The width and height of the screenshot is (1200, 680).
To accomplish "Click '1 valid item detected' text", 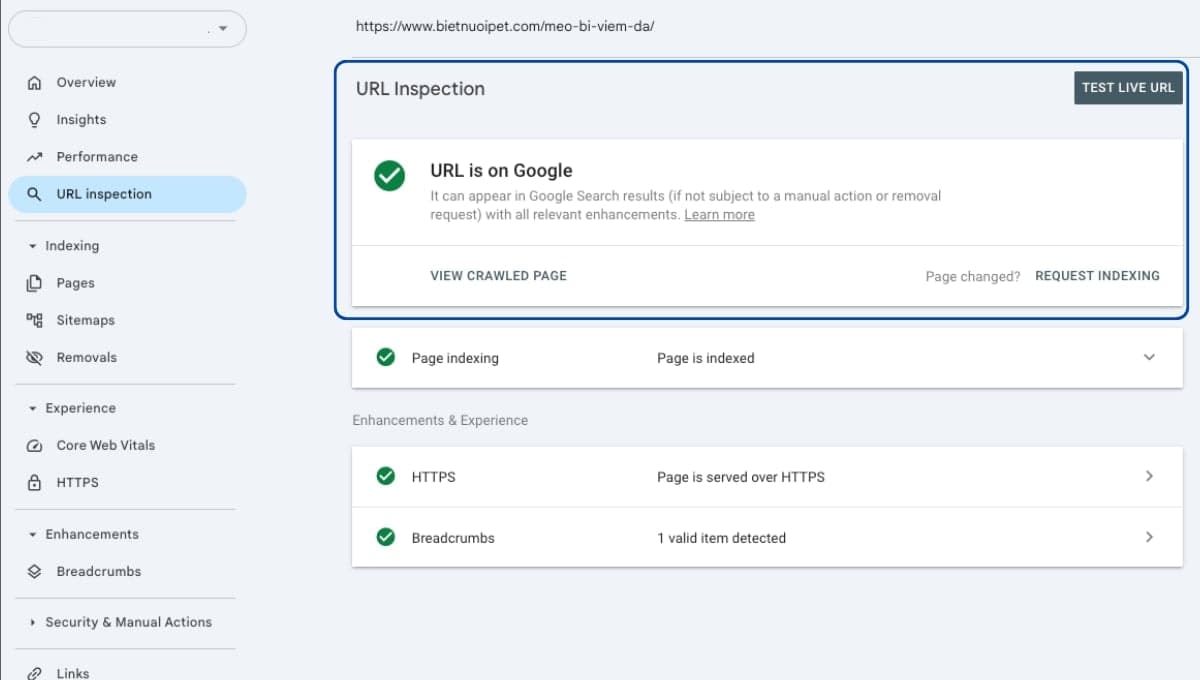I will tap(721, 538).
